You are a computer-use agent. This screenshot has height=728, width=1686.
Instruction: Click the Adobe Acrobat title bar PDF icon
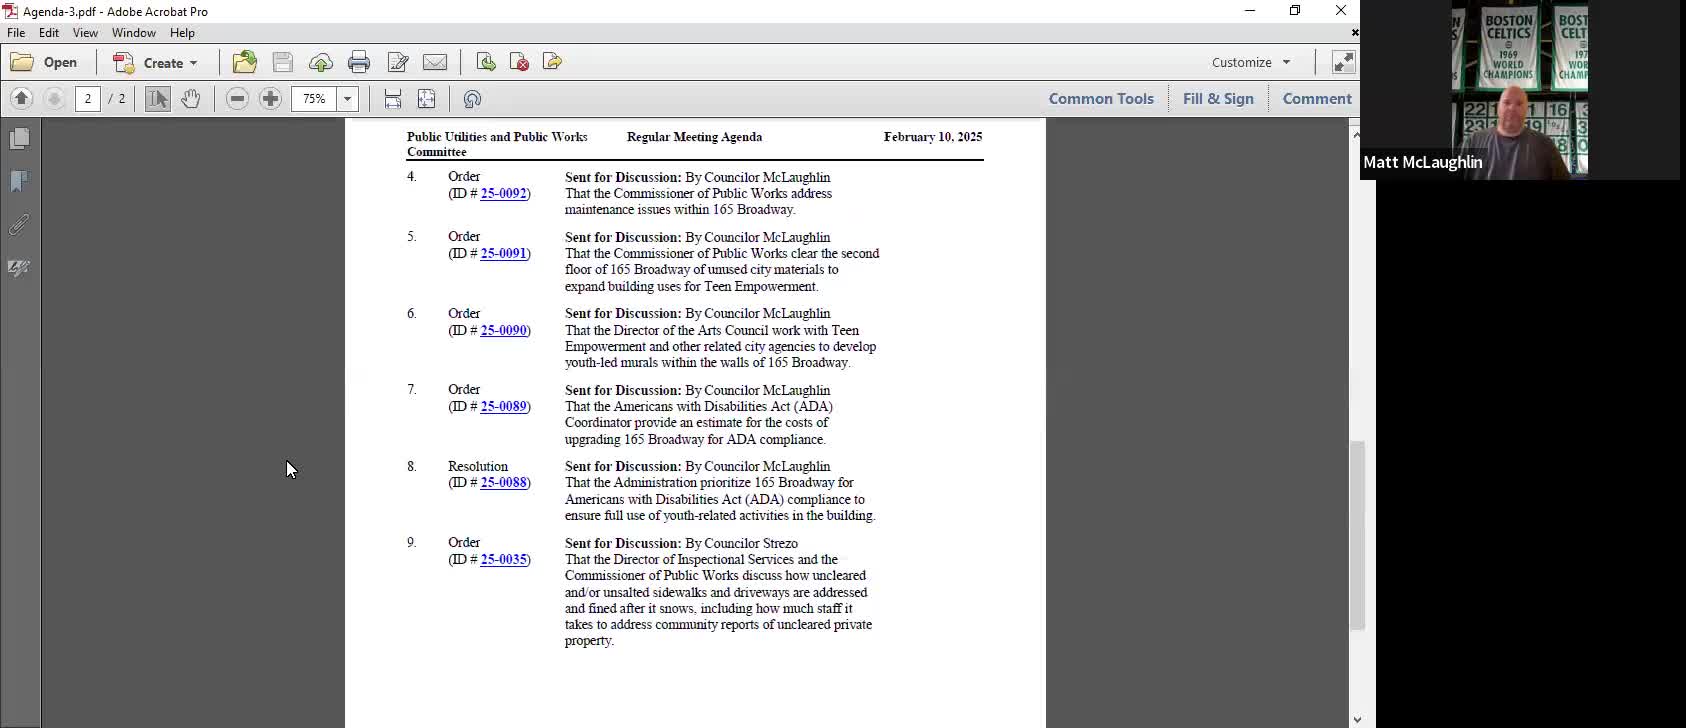coord(10,11)
